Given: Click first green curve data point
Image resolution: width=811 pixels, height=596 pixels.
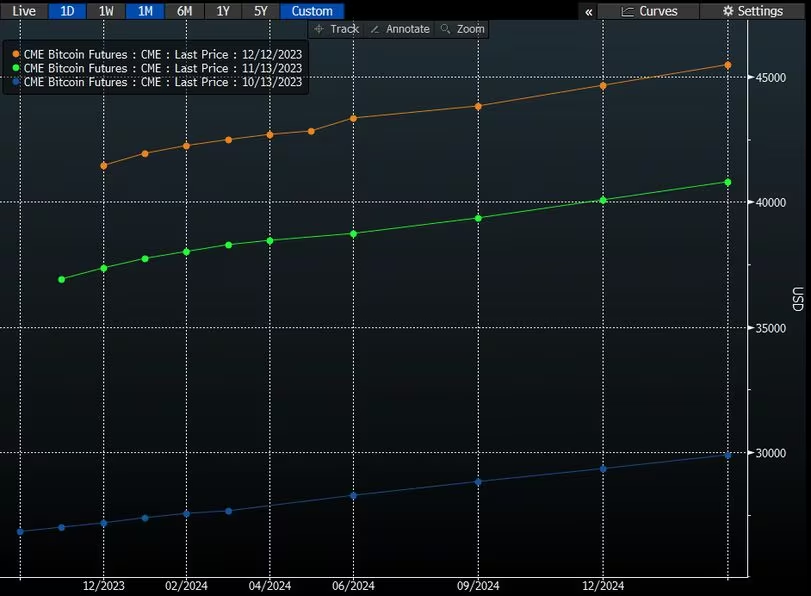Looking at the screenshot, I should pyautogui.click(x=62, y=279).
